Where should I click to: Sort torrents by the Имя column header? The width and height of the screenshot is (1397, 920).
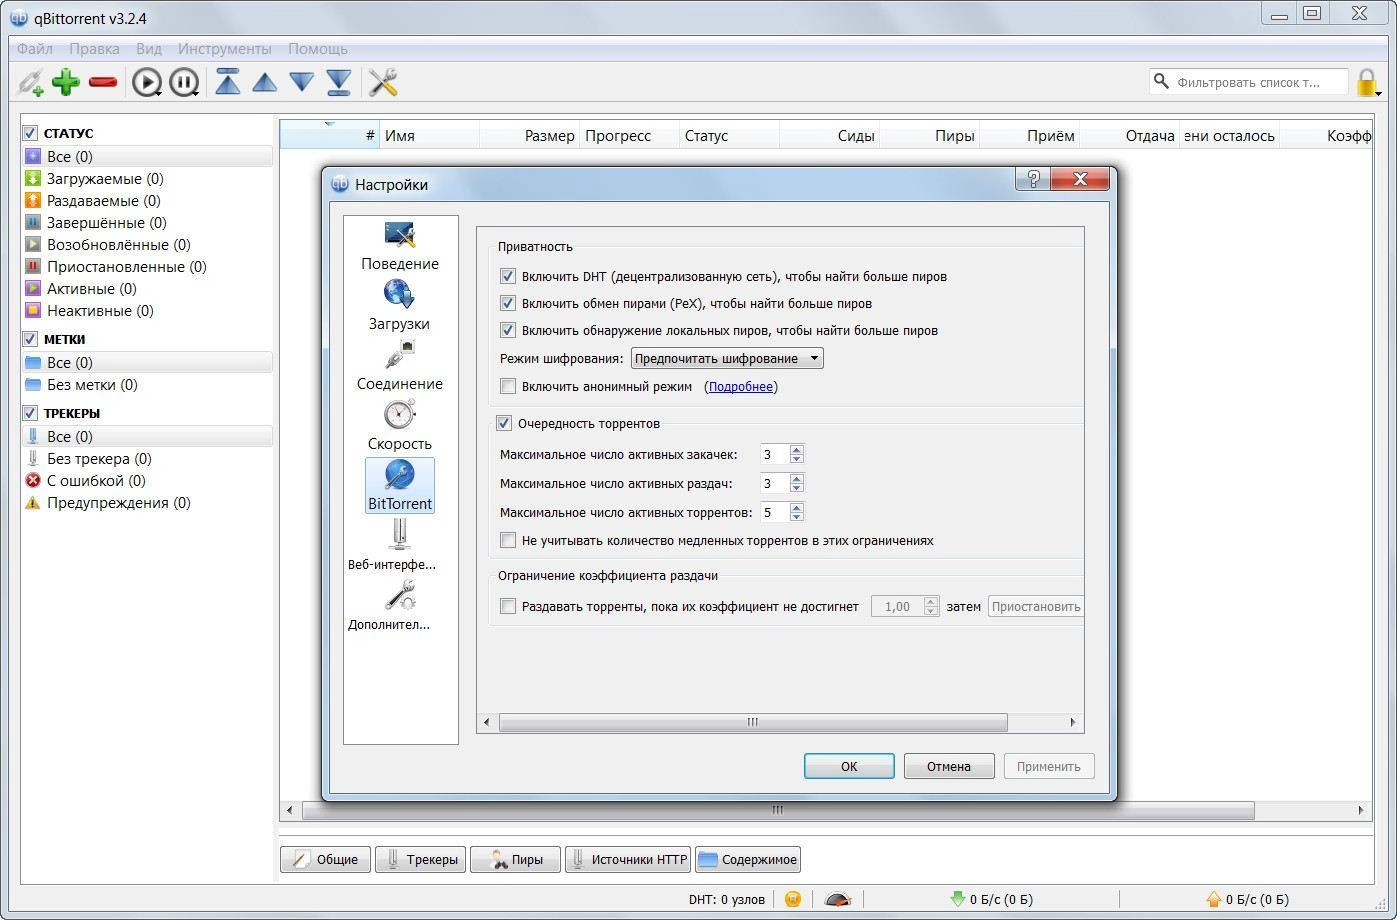(430, 135)
